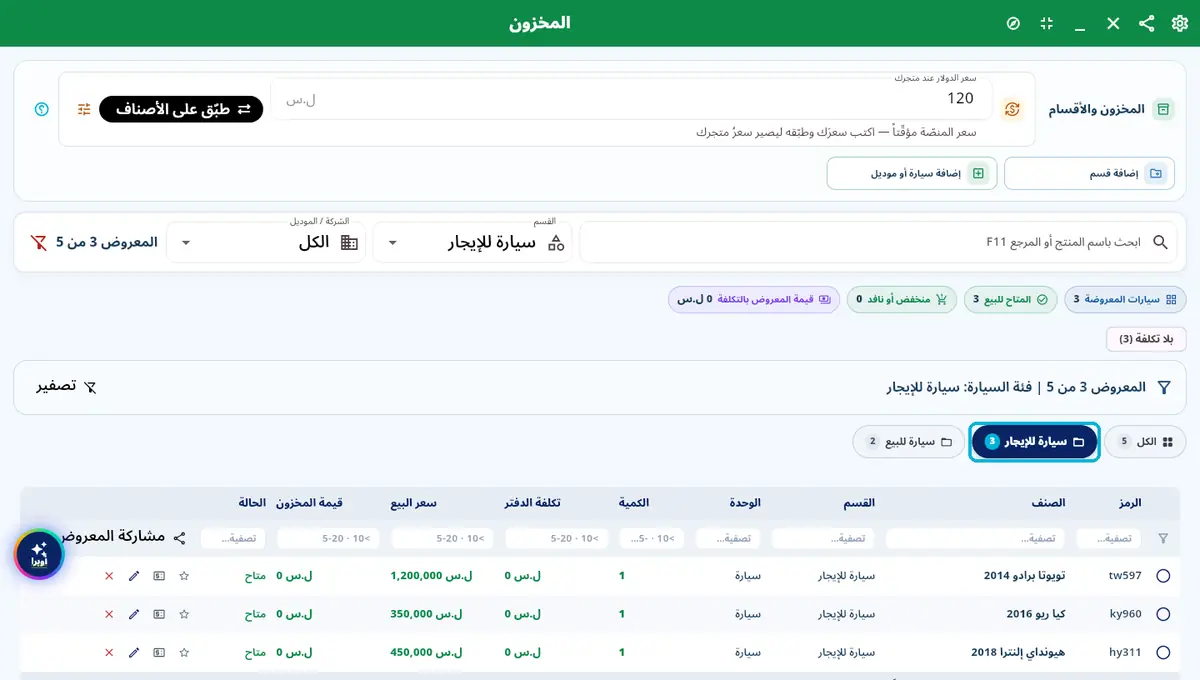1200x680 pixels.
Task: Click the تصفير reset button
Action: [x=66, y=386]
